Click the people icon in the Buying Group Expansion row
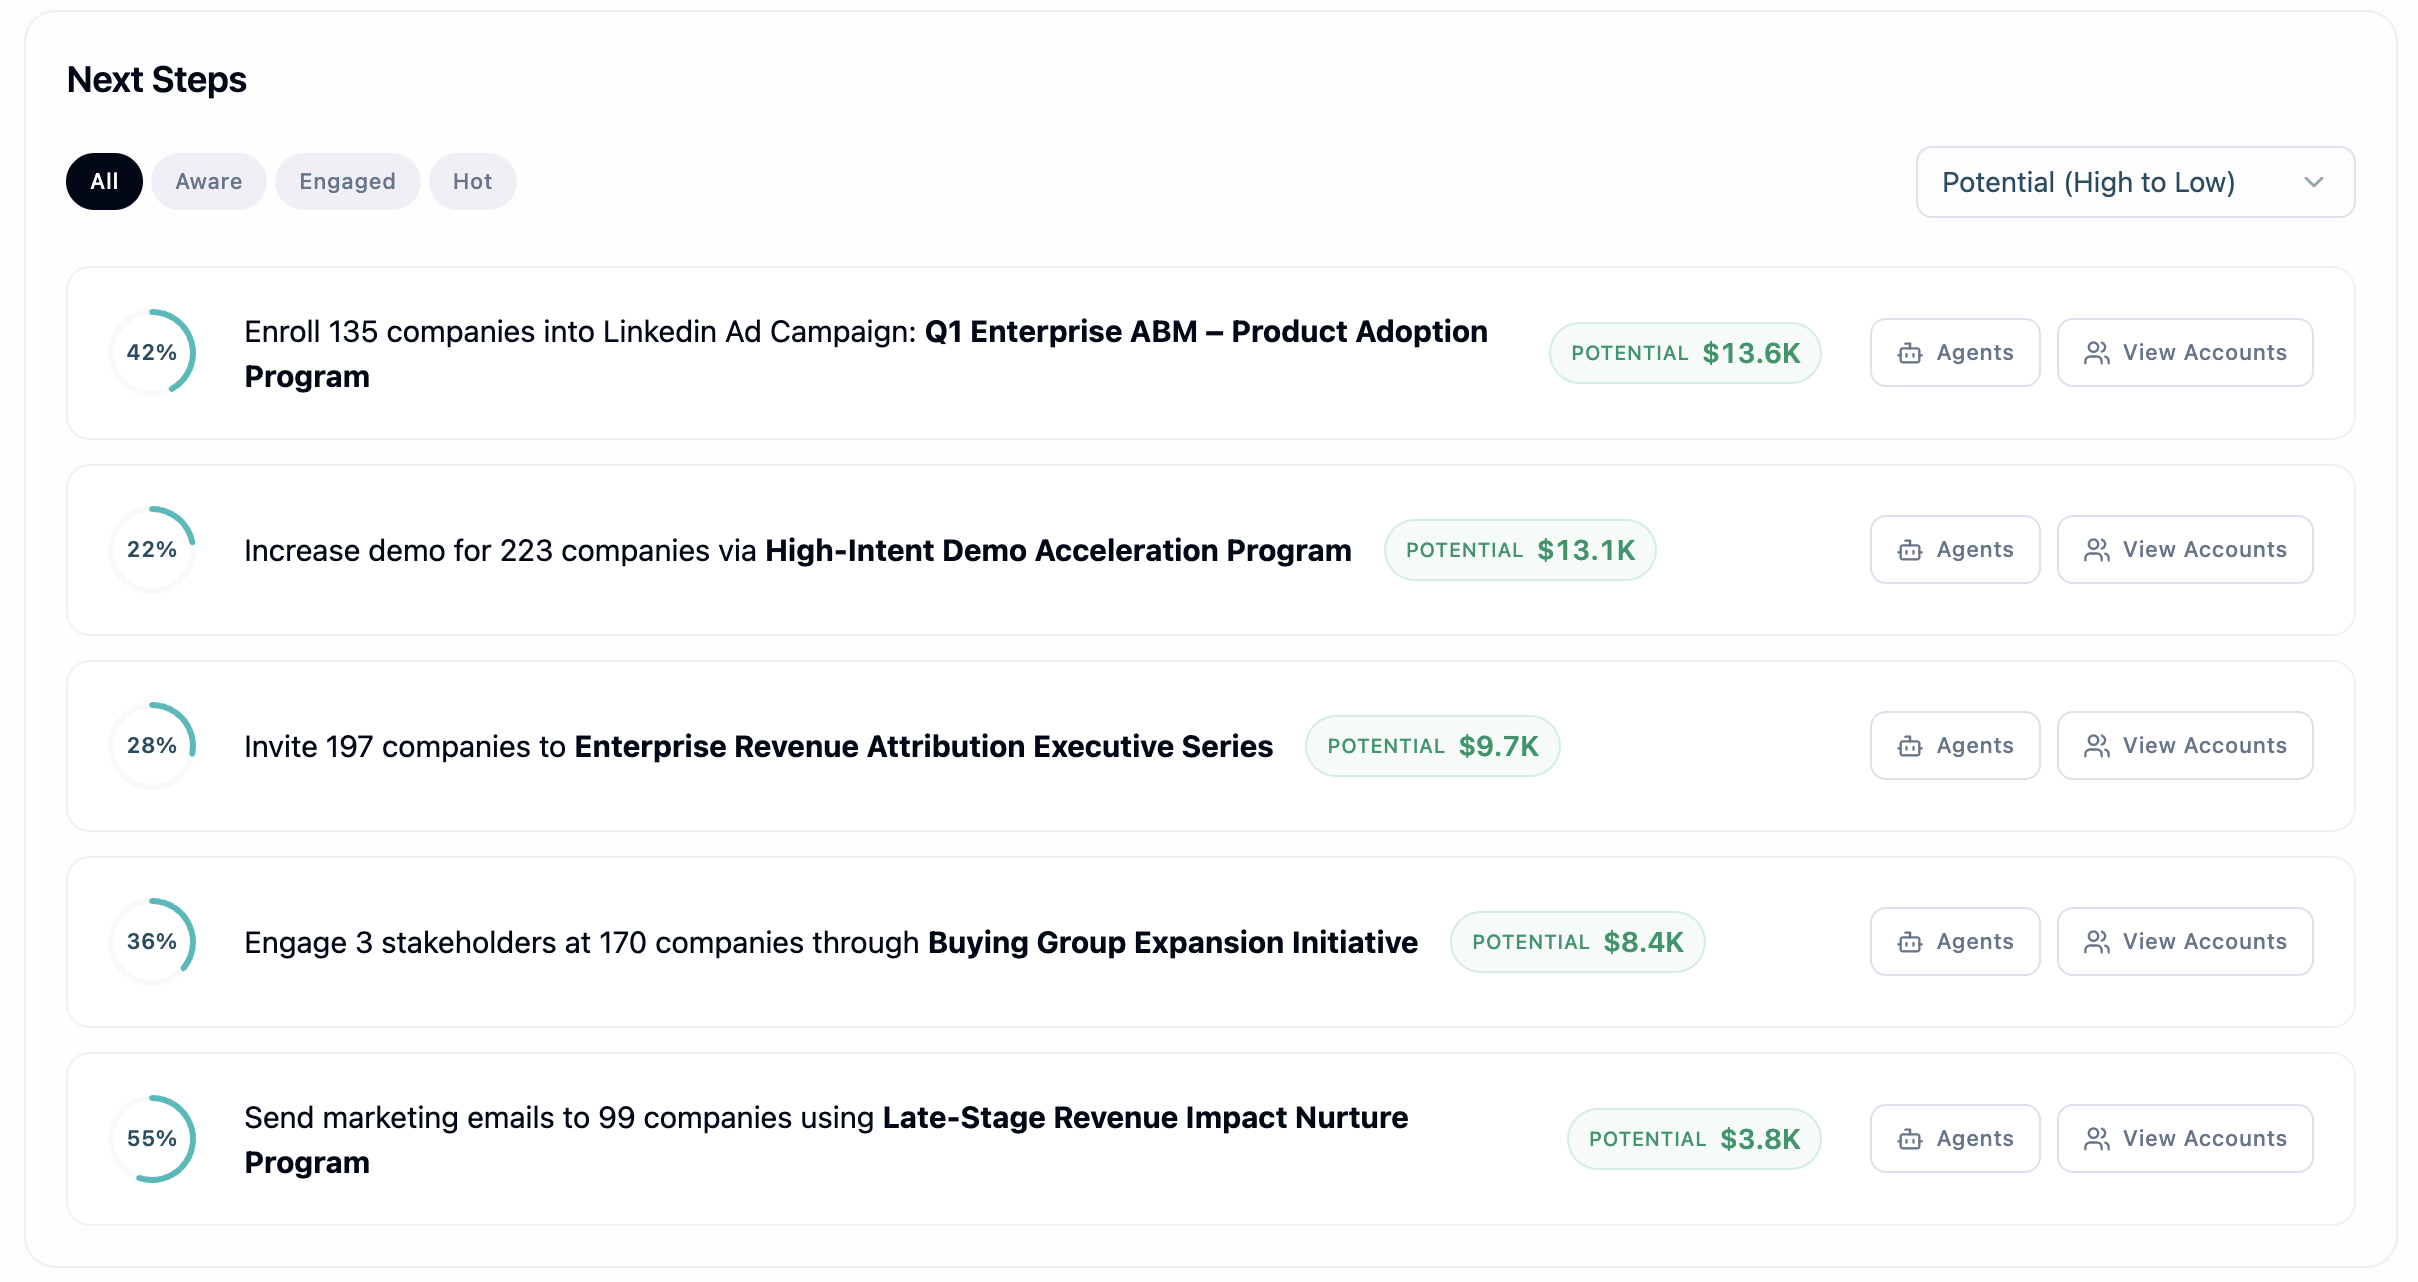Screen dimensions: 2418x1282 pos(2097,942)
